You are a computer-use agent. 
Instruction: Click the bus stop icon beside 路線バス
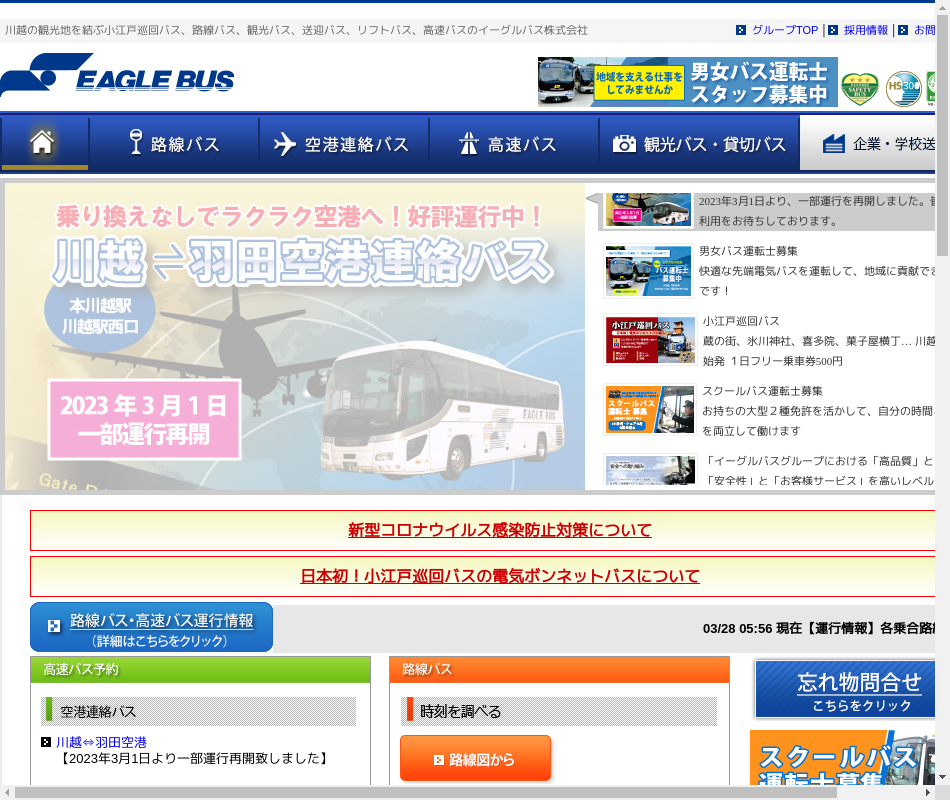pyautogui.click(x=136, y=142)
